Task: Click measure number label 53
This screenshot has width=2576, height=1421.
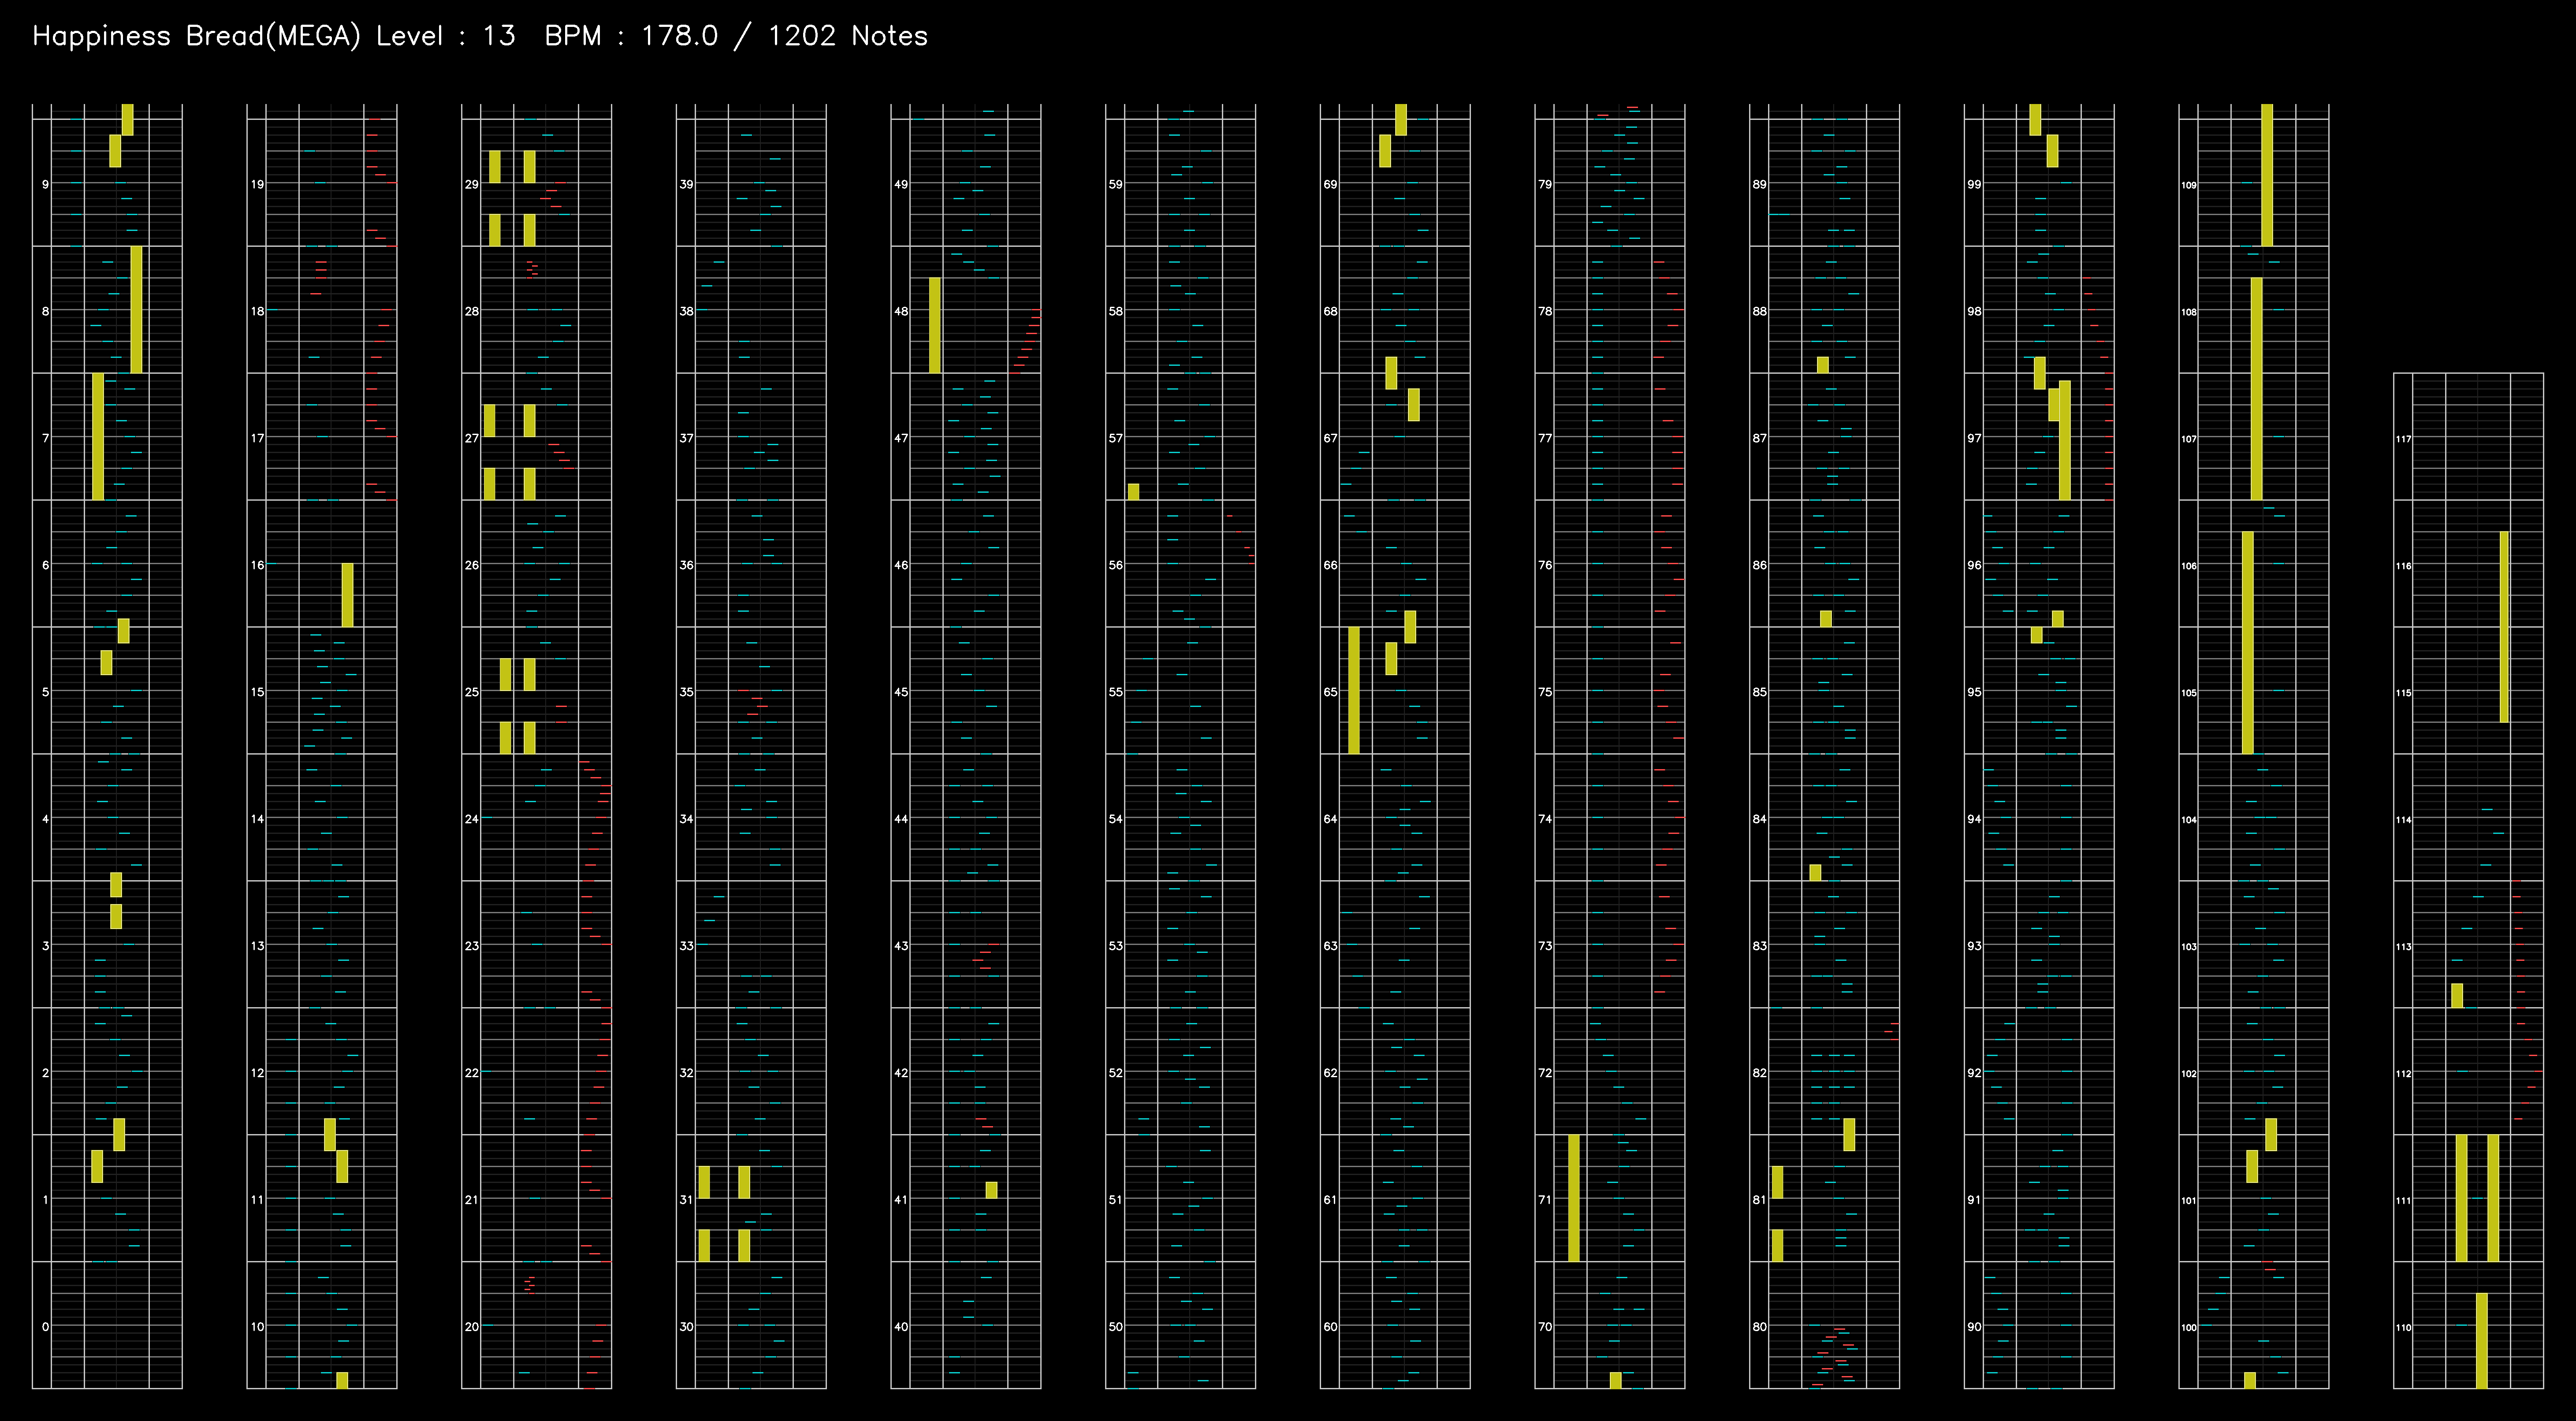Action: pyautogui.click(x=1116, y=946)
